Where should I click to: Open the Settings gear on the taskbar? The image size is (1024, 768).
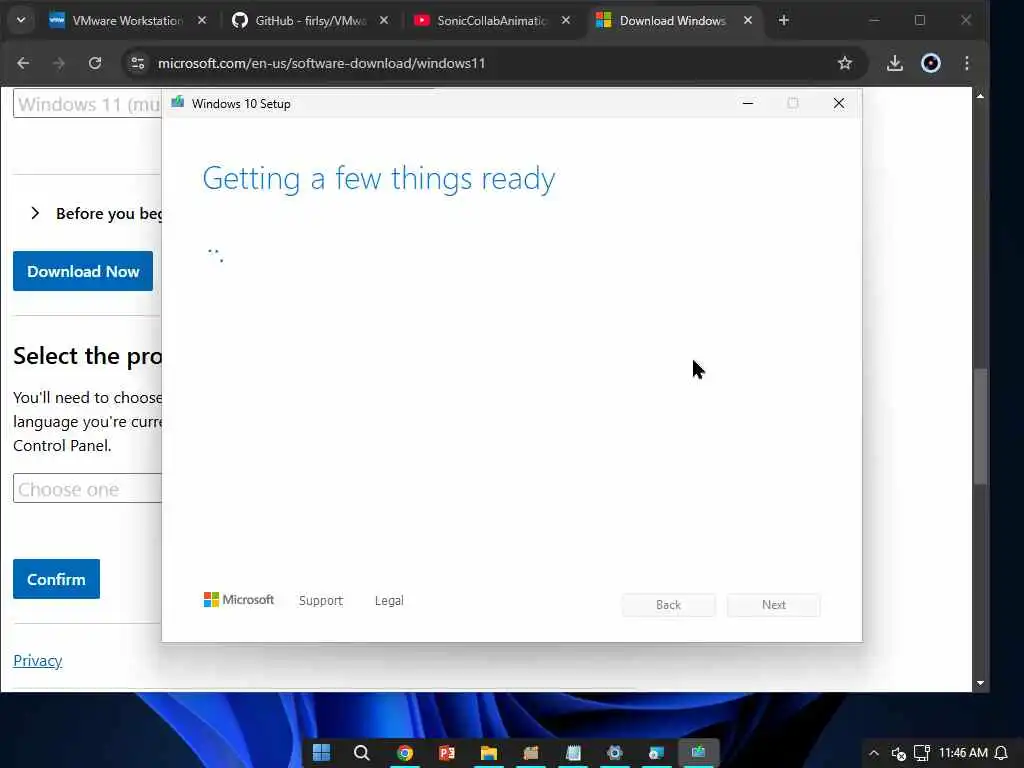tap(615, 753)
